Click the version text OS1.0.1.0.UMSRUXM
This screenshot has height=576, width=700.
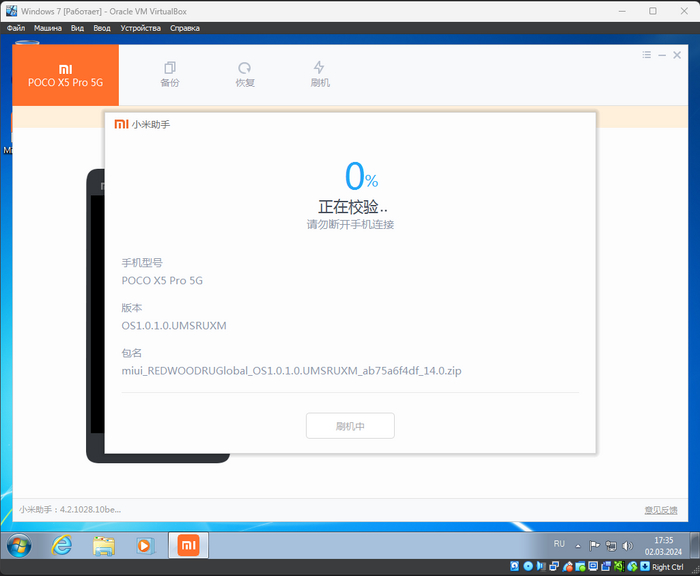(x=174, y=326)
